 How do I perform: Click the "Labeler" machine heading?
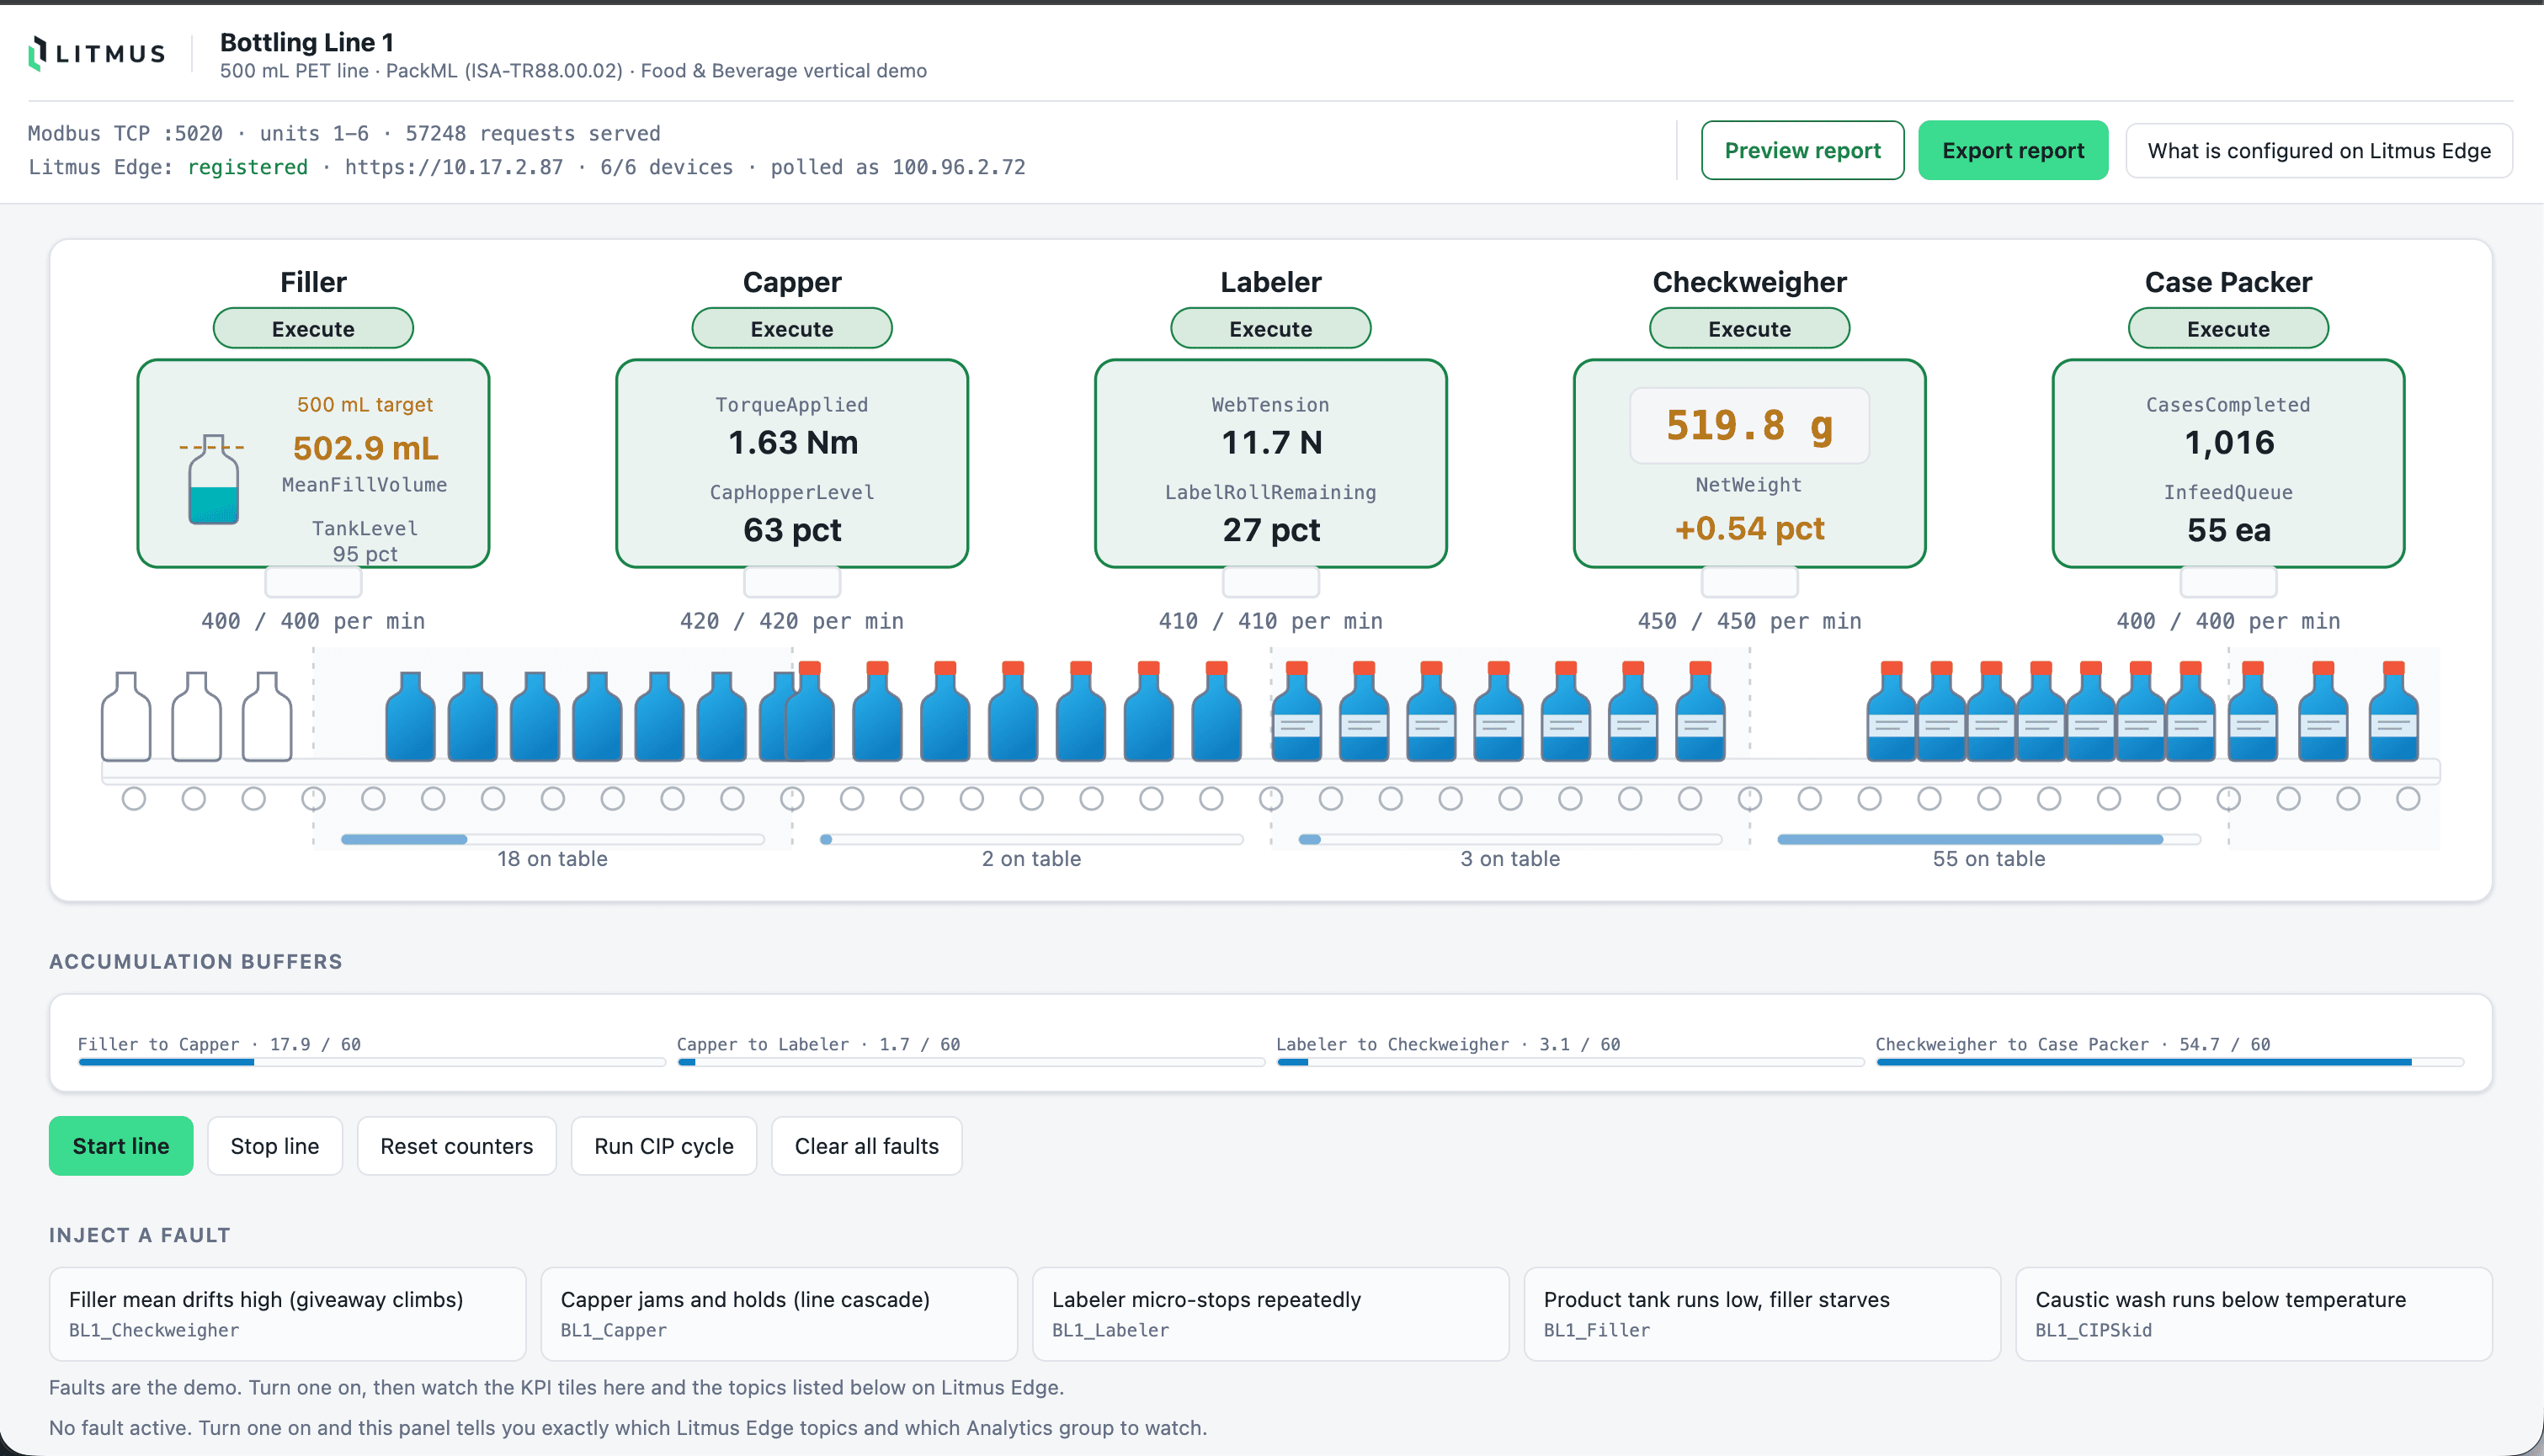point(1271,282)
